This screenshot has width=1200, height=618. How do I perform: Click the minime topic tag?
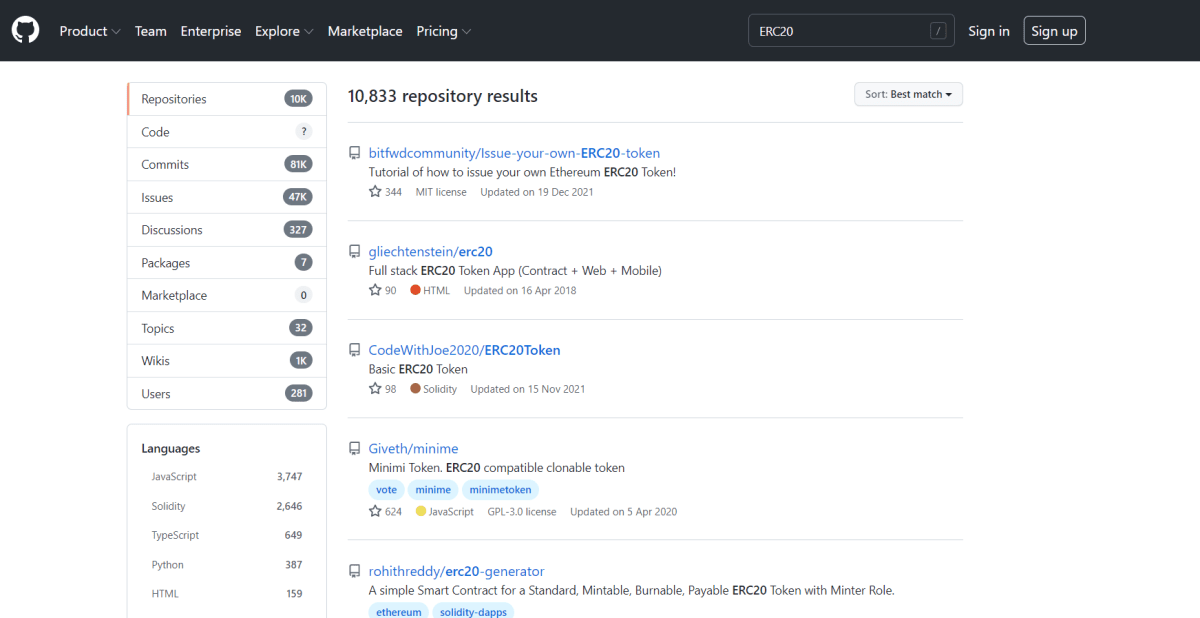(433, 490)
